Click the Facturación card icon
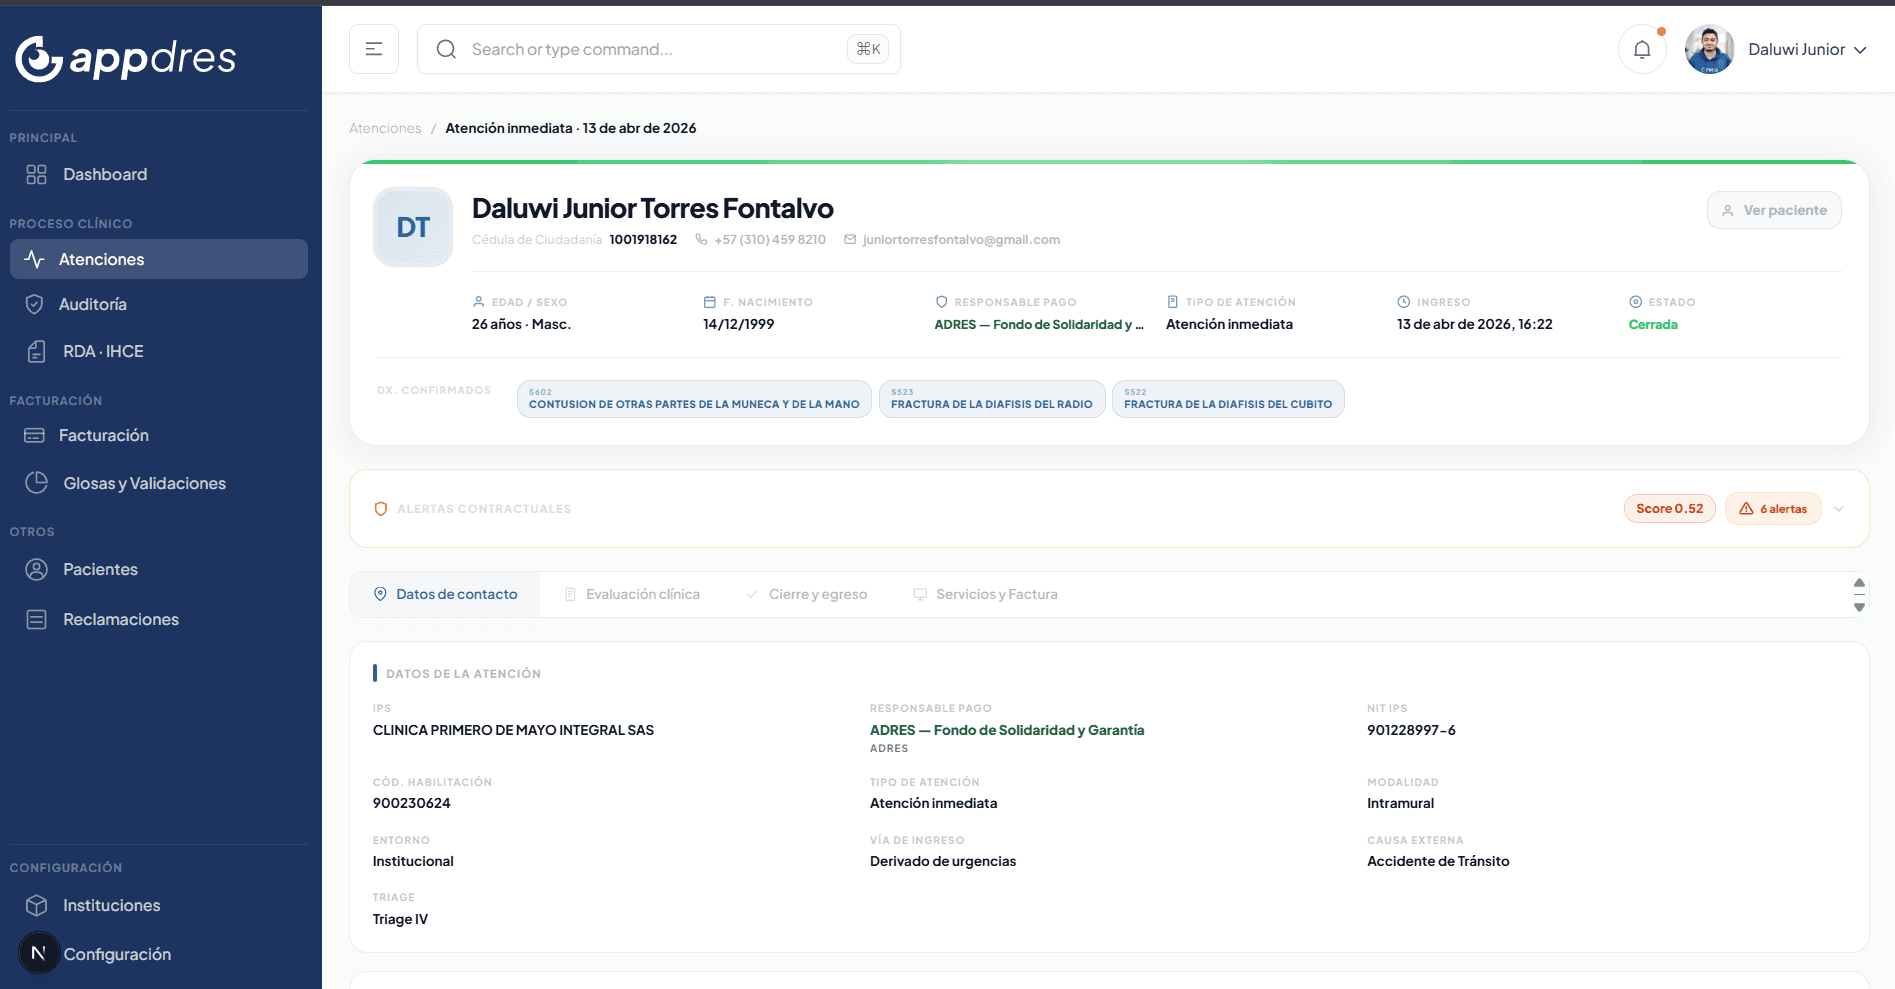1895x989 pixels. (34, 436)
